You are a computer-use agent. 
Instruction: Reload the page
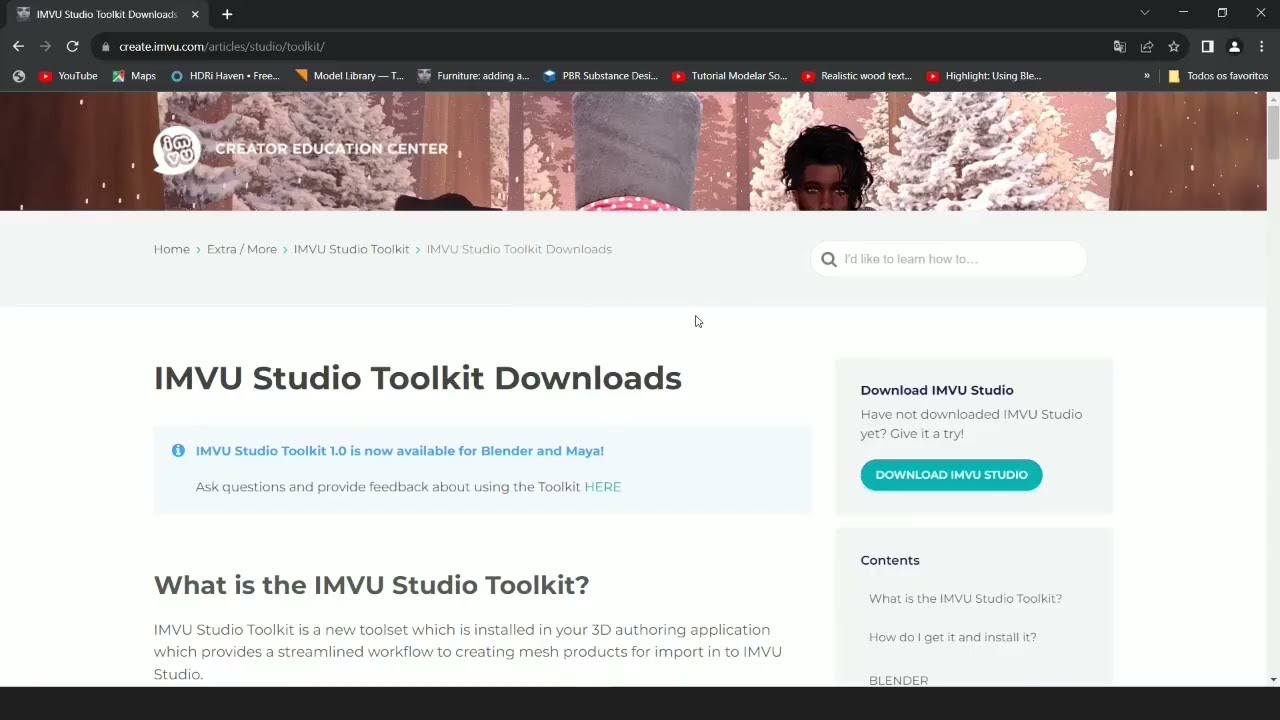[72, 46]
